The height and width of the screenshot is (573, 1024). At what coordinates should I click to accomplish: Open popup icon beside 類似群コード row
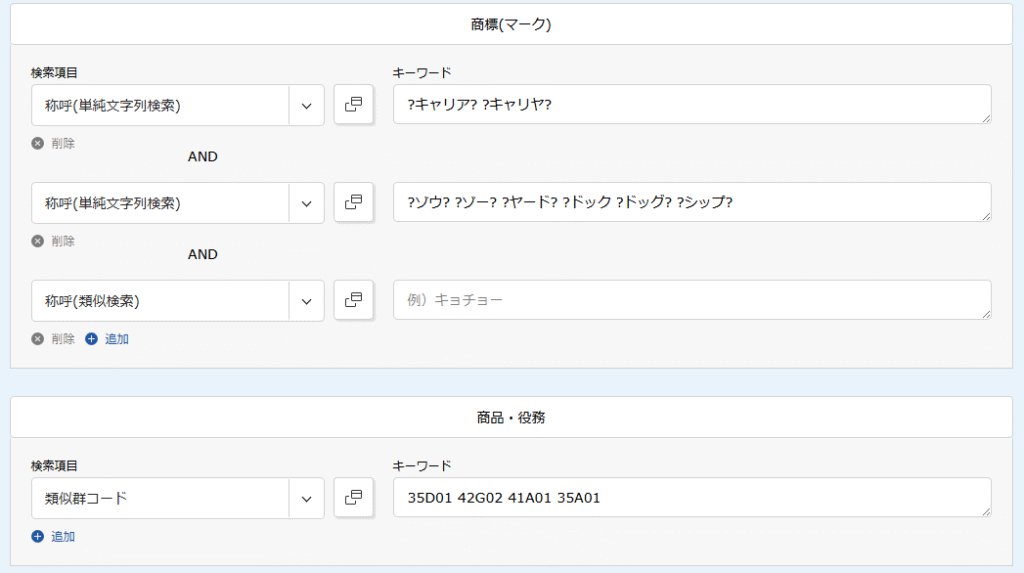353,498
